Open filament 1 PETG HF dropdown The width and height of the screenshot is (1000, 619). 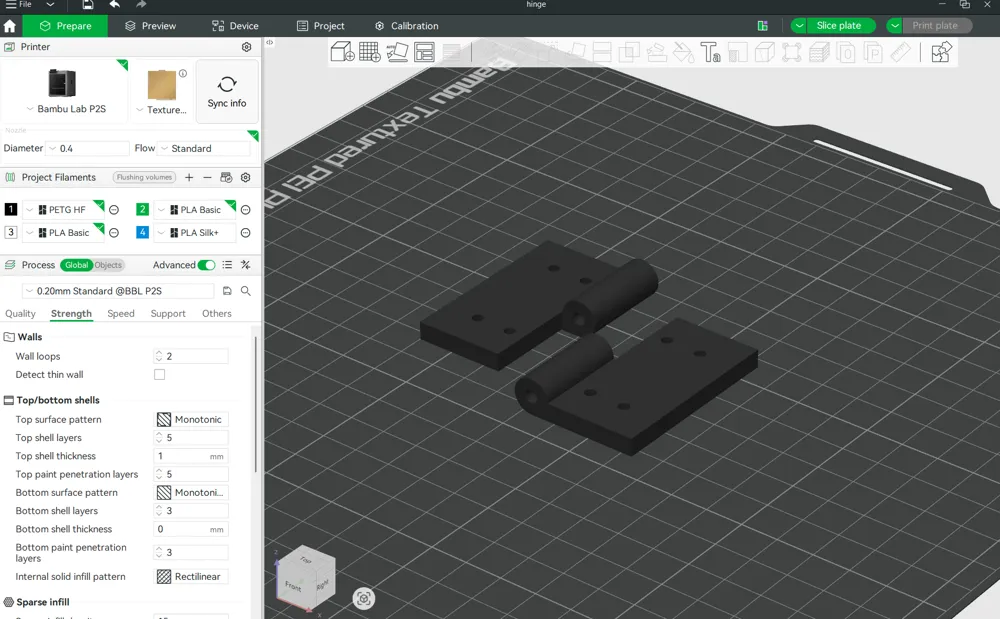click(62, 210)
